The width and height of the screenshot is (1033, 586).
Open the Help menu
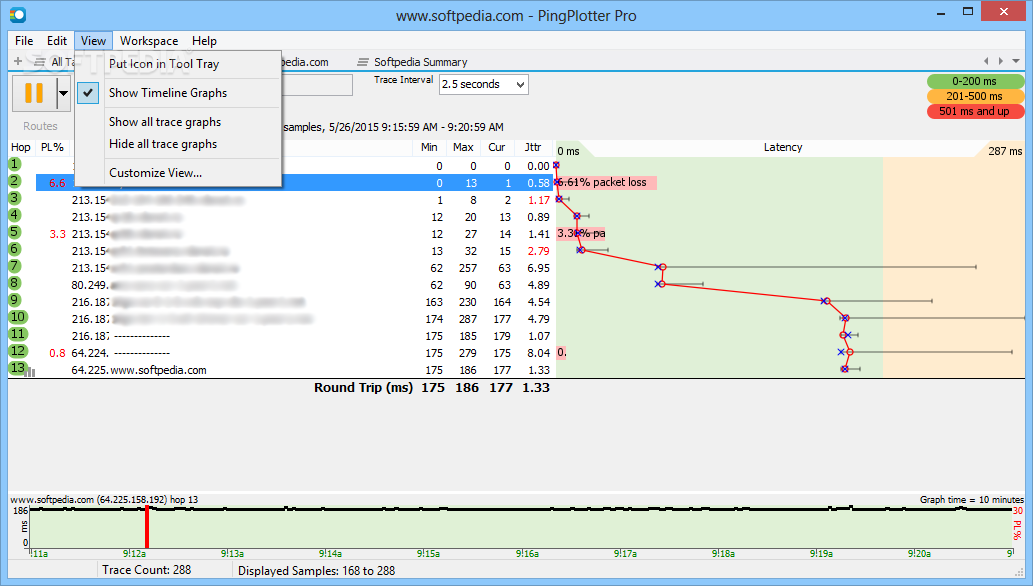[x=204, y=41]
